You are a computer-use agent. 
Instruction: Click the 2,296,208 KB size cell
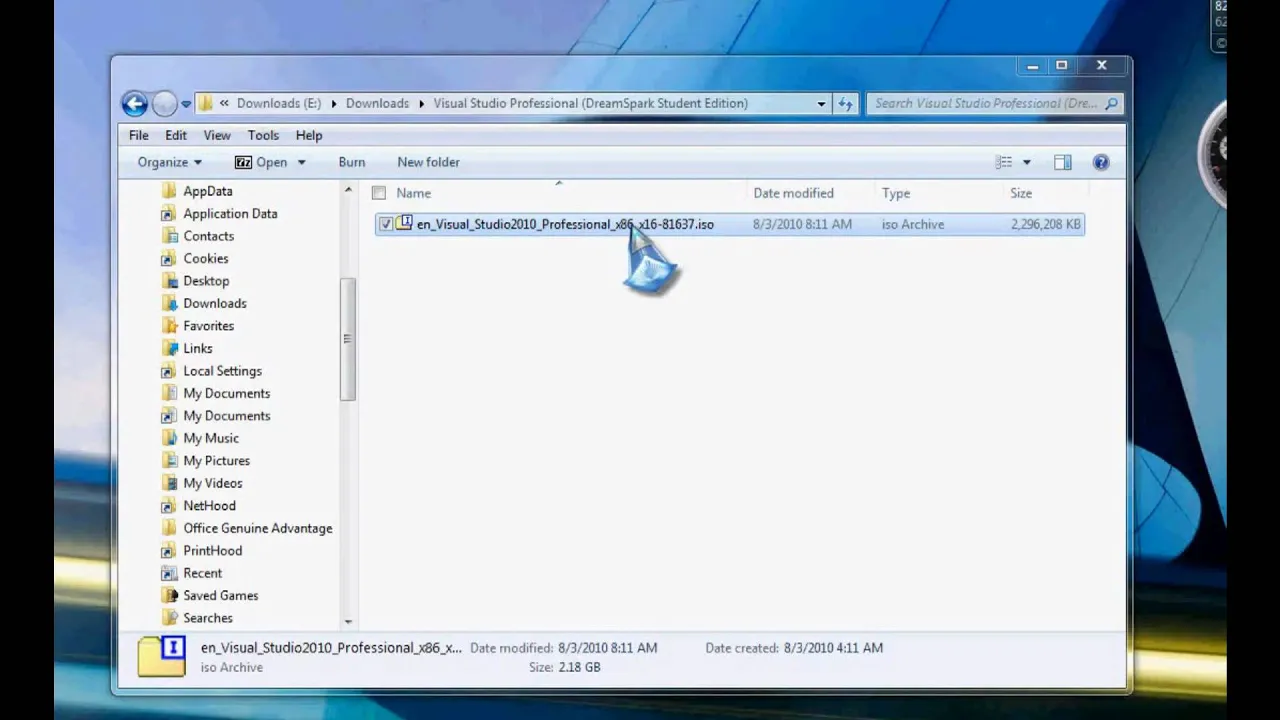click(x=1046, y=224)
